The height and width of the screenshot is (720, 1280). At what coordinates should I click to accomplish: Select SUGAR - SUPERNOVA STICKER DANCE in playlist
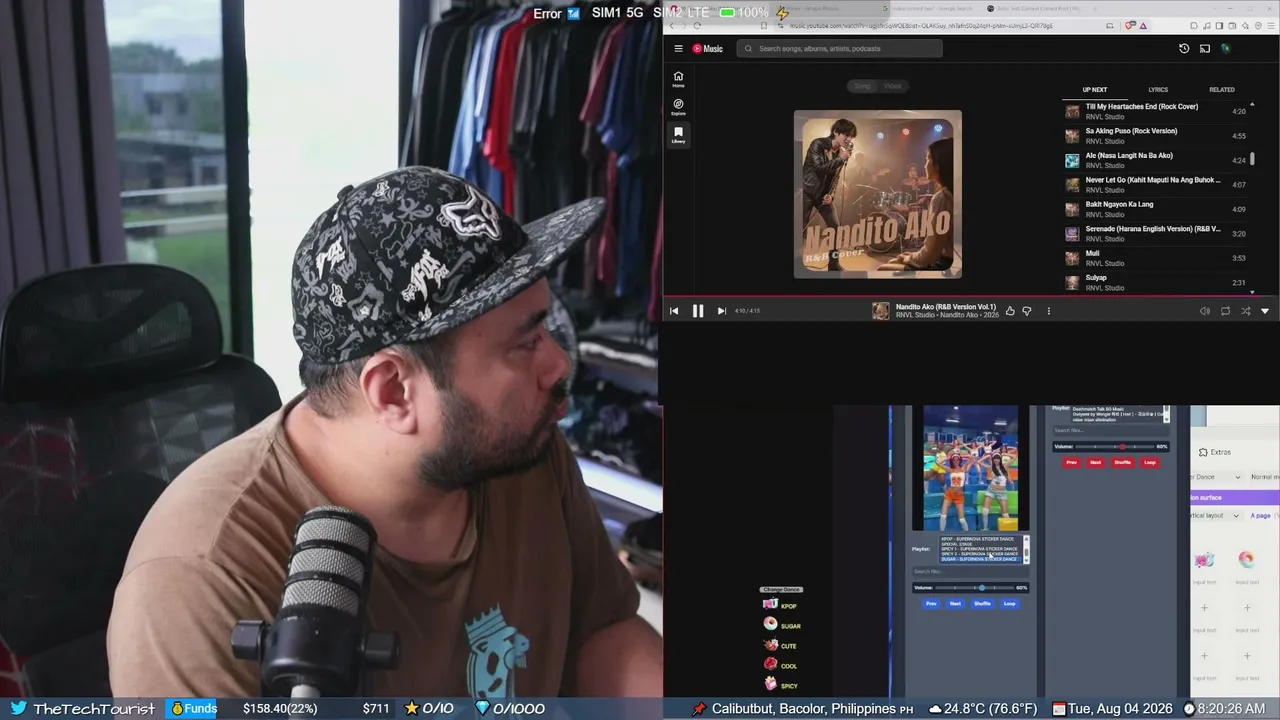(979, 559)
